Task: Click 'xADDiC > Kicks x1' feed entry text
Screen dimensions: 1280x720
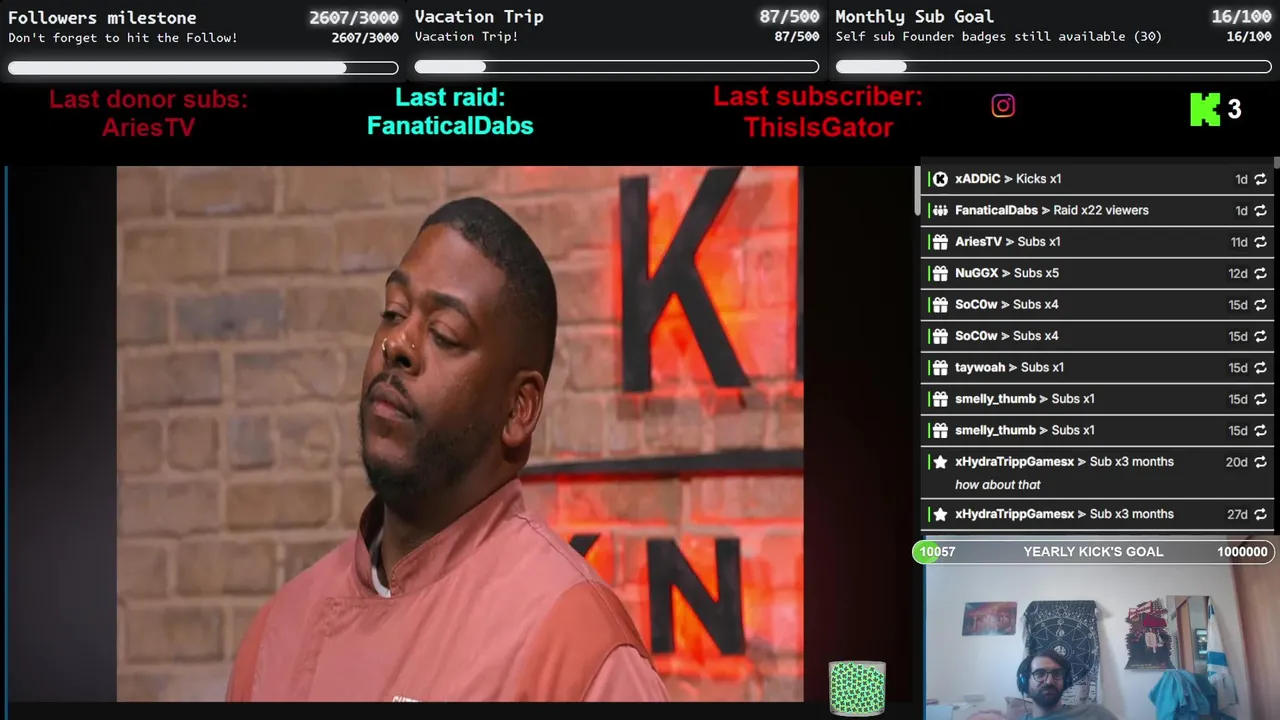Action: 1008,179
